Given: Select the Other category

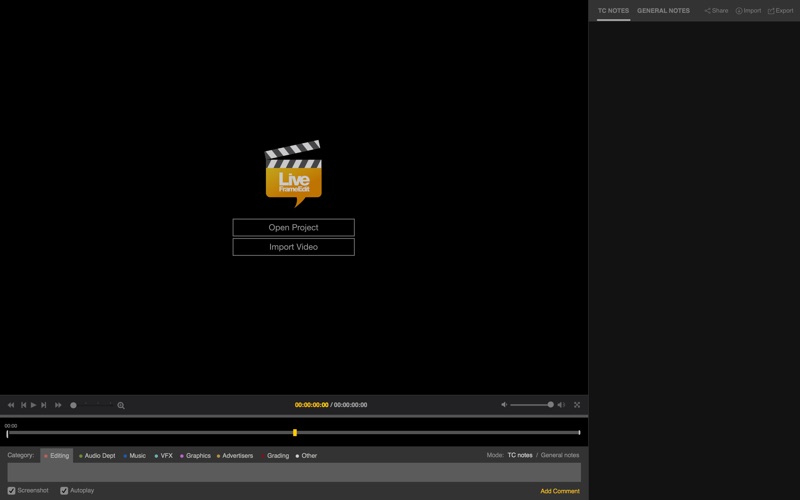Looking at the screenshot, I should click(x=306, y=456).
